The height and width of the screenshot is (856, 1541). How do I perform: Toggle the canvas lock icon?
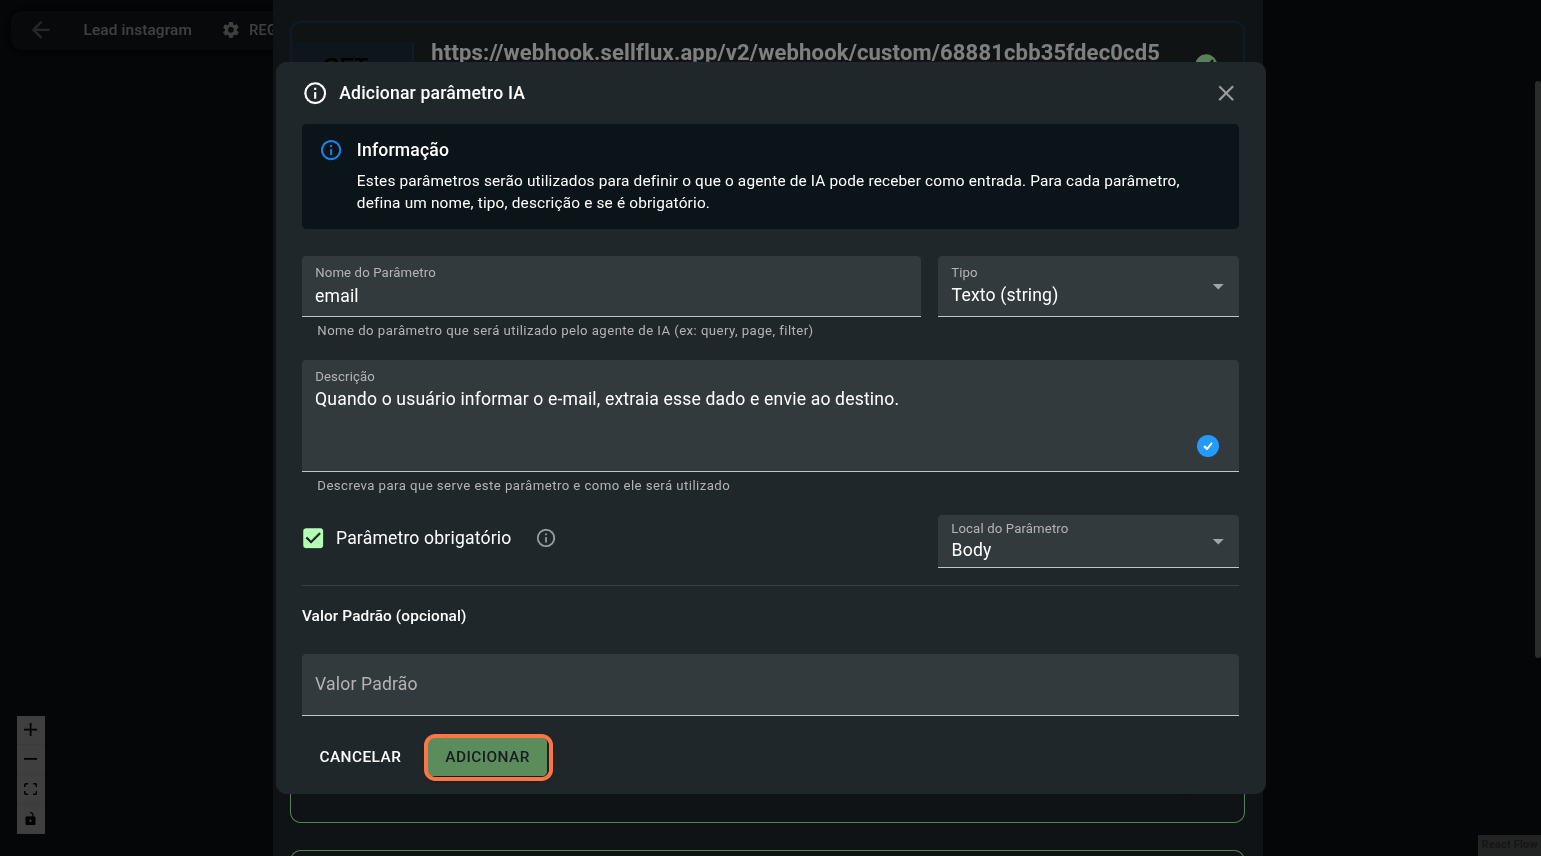click(31, 819)
